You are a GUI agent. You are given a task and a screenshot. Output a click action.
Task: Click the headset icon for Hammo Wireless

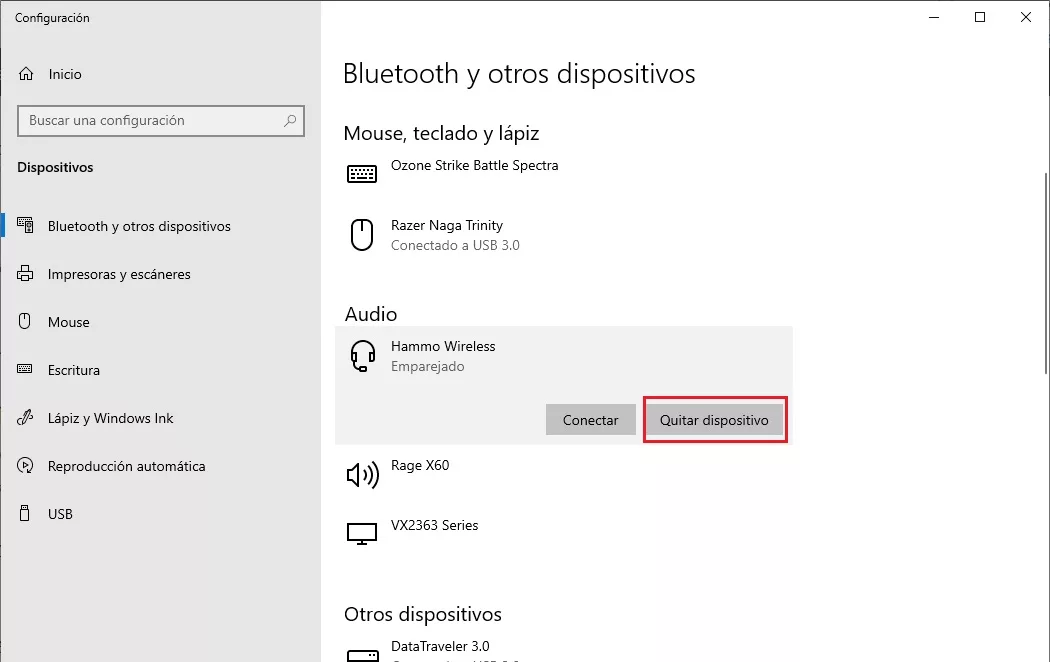(361, 356)
